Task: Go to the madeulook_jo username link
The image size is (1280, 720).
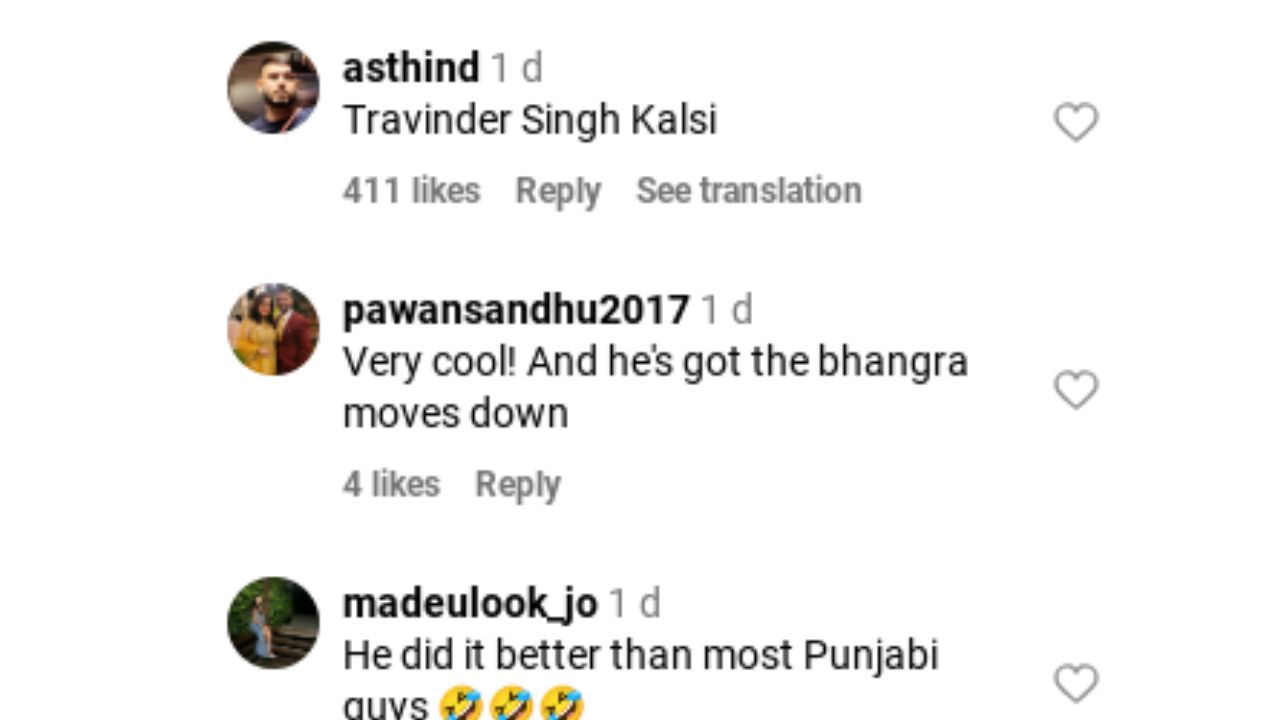Action: click(470, 604)
